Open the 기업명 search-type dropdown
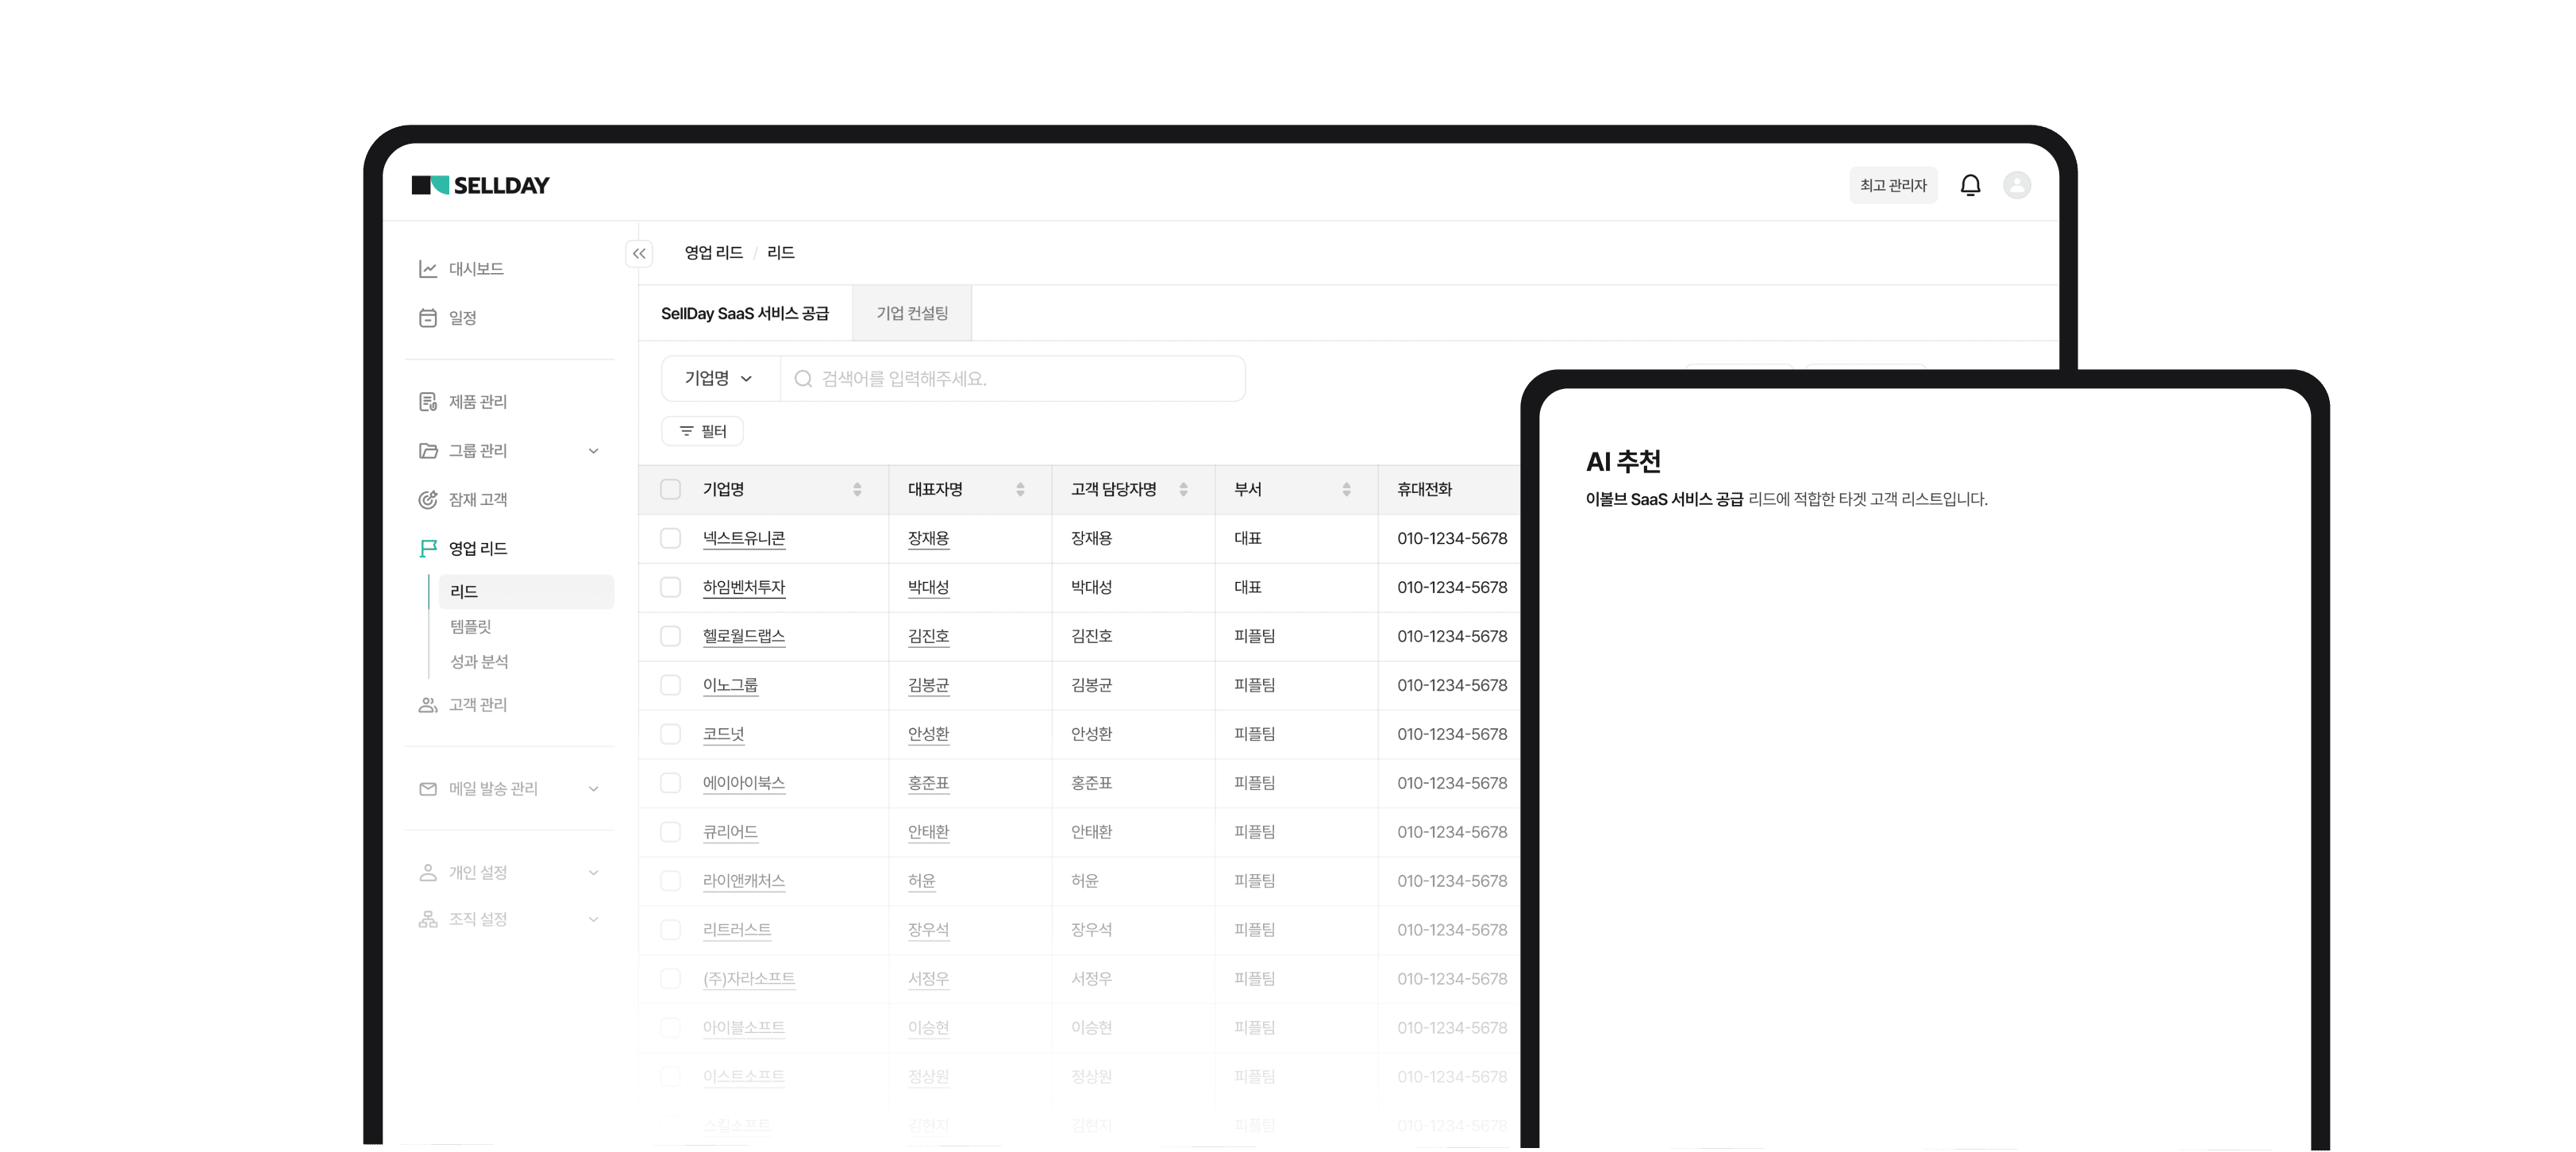Image resolution: width=2576 pixels, height=1152 pixels. click(x=719, y=379)
